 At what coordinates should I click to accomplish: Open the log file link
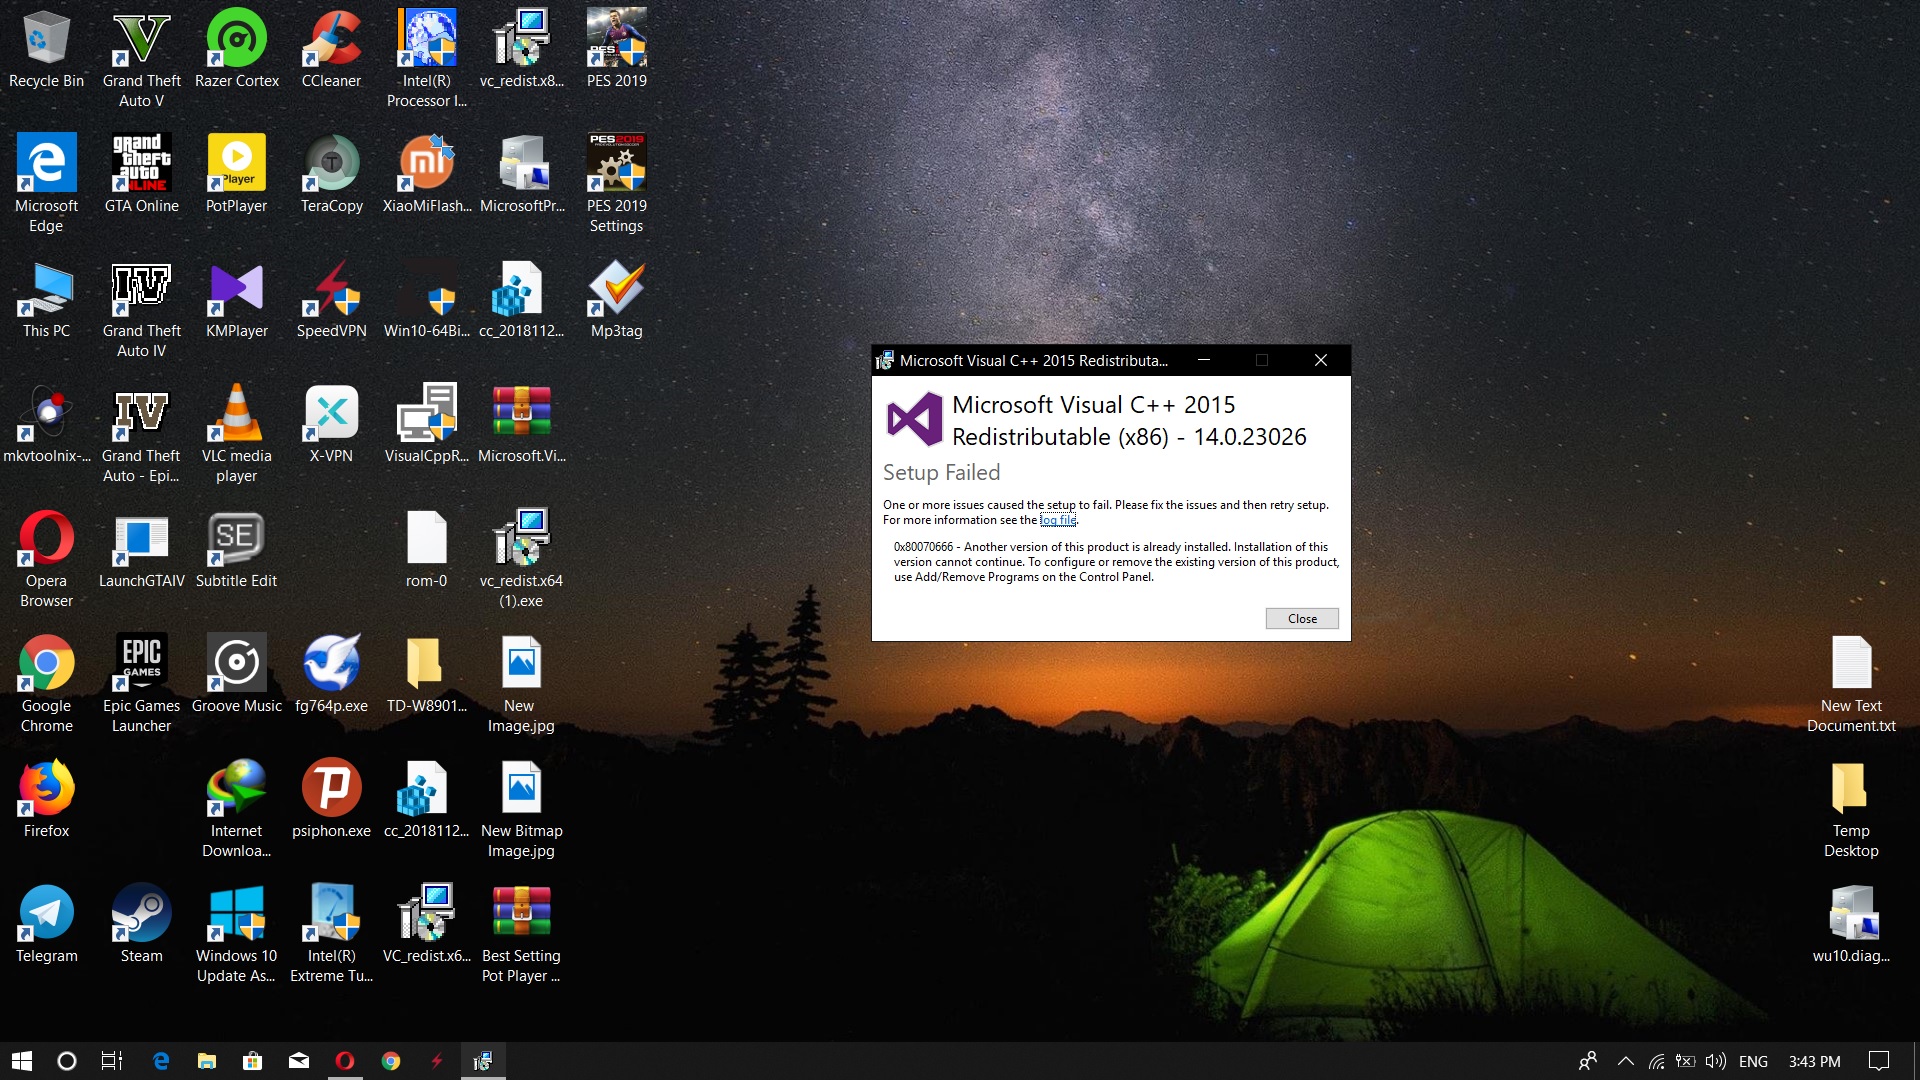(x=1058, y=520)
